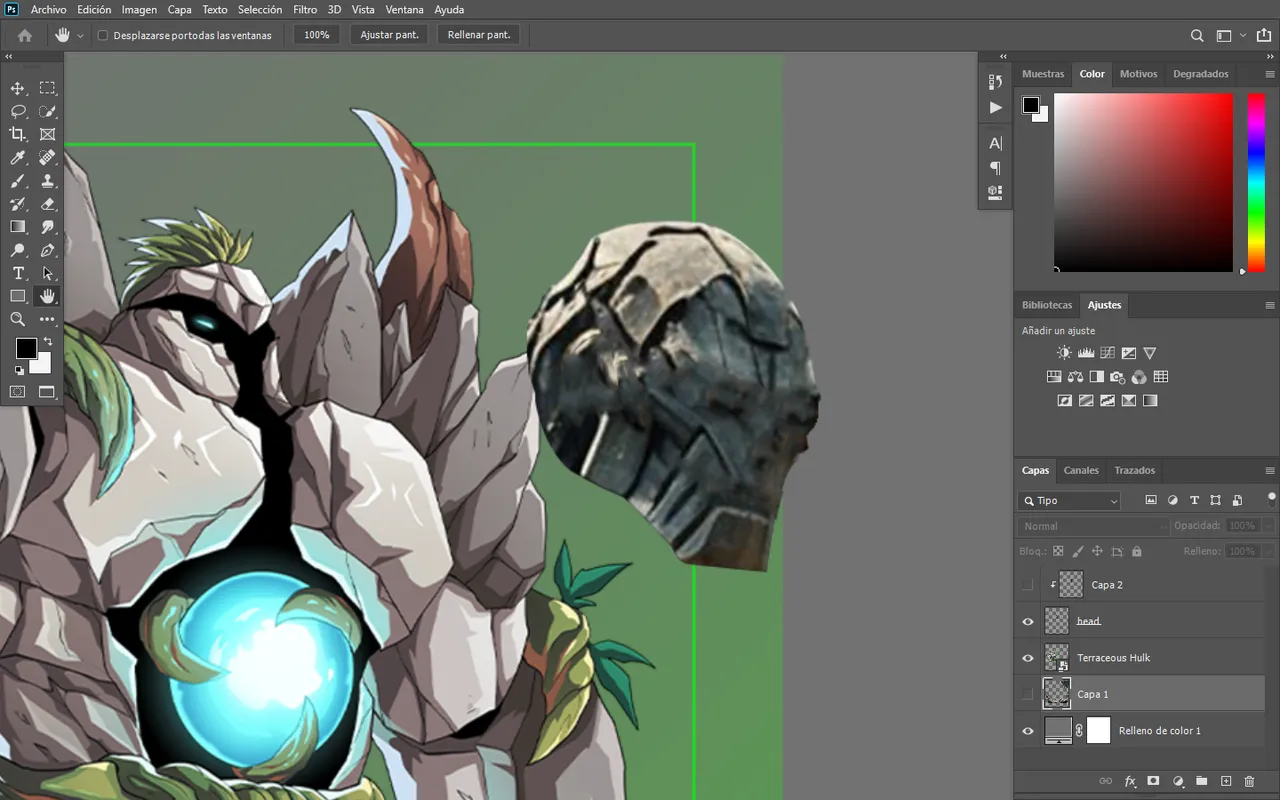Create a new layer
1280x800 pixels.
click(x=1226, y=781)
